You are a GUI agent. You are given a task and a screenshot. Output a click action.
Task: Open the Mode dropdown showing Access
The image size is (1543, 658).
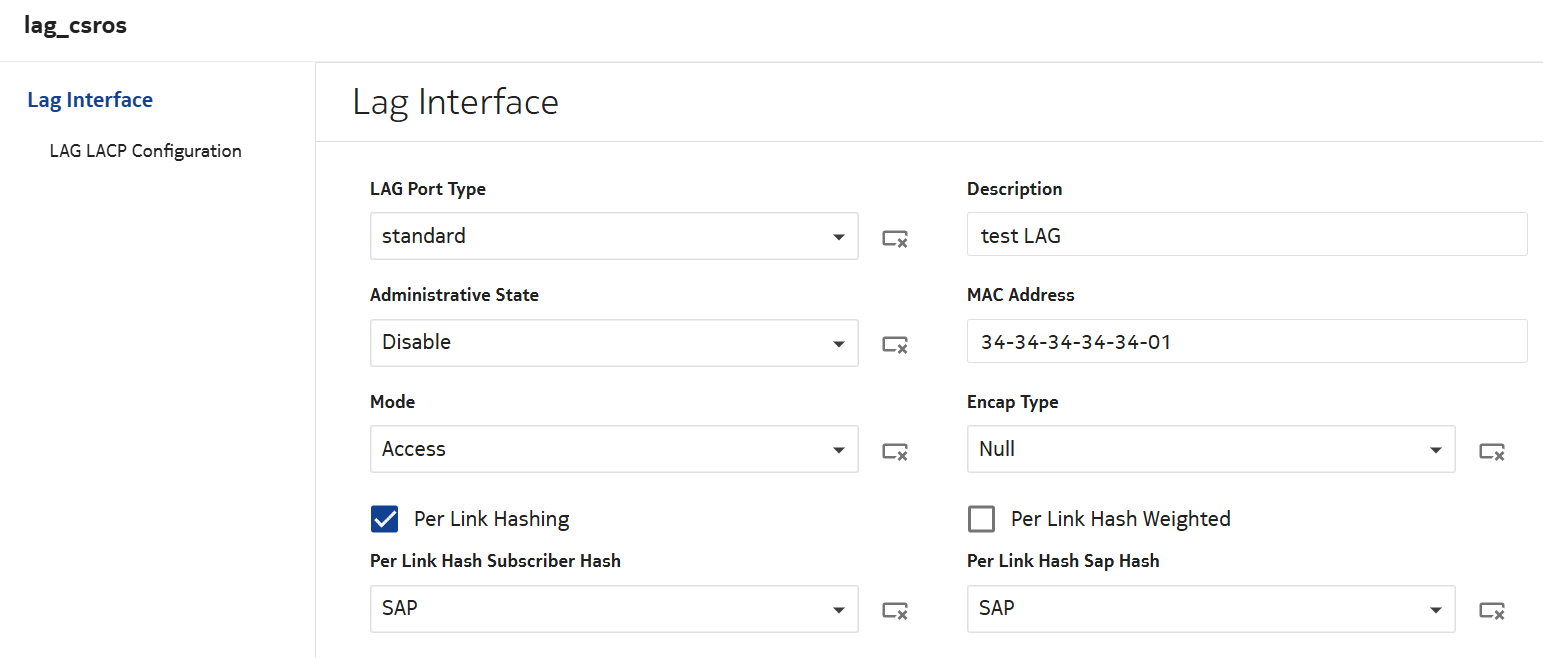click(838, 450)
